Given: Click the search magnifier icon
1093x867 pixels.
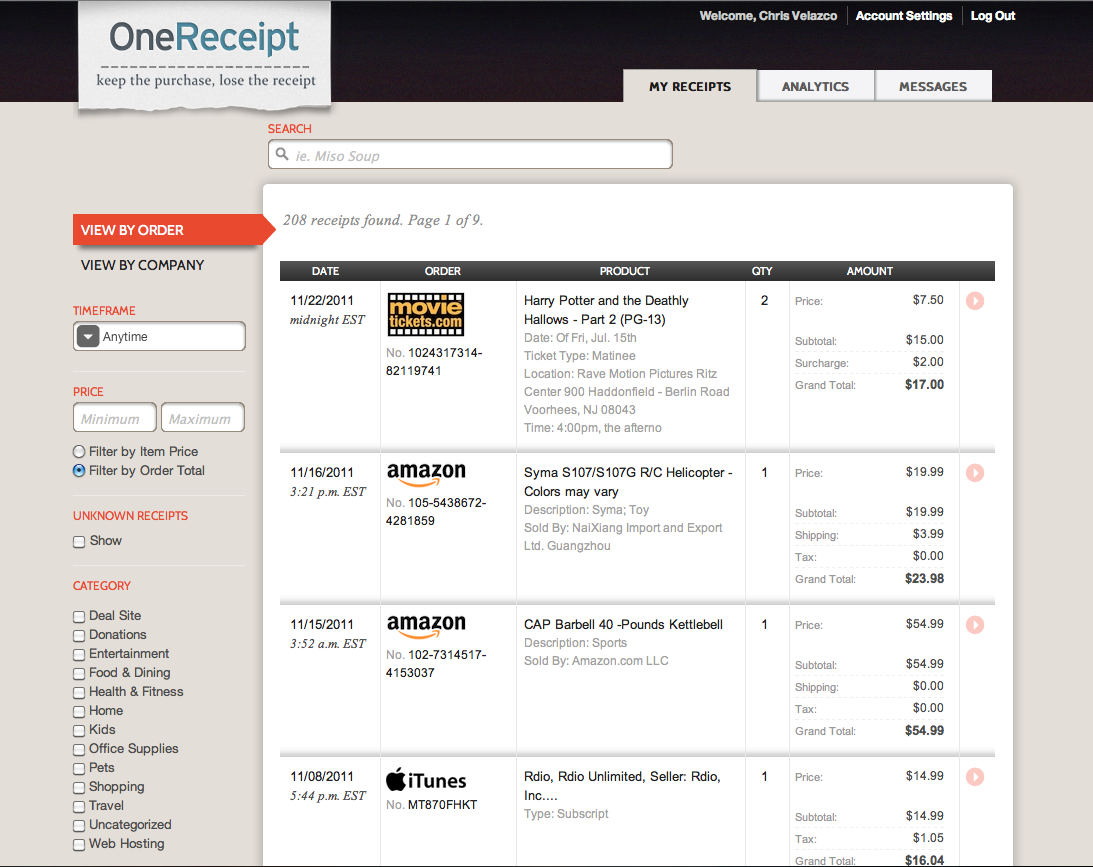Looking at the screenshot, I should coord(282,154).
